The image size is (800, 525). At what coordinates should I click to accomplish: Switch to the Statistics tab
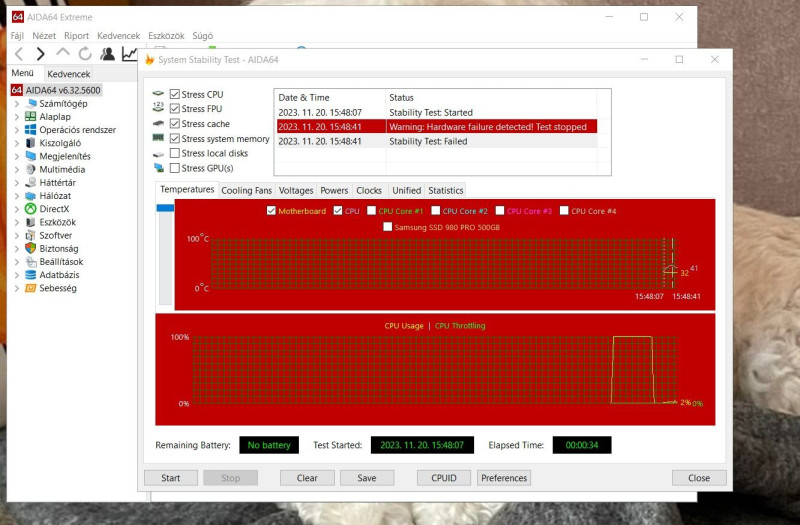[445, 190]
